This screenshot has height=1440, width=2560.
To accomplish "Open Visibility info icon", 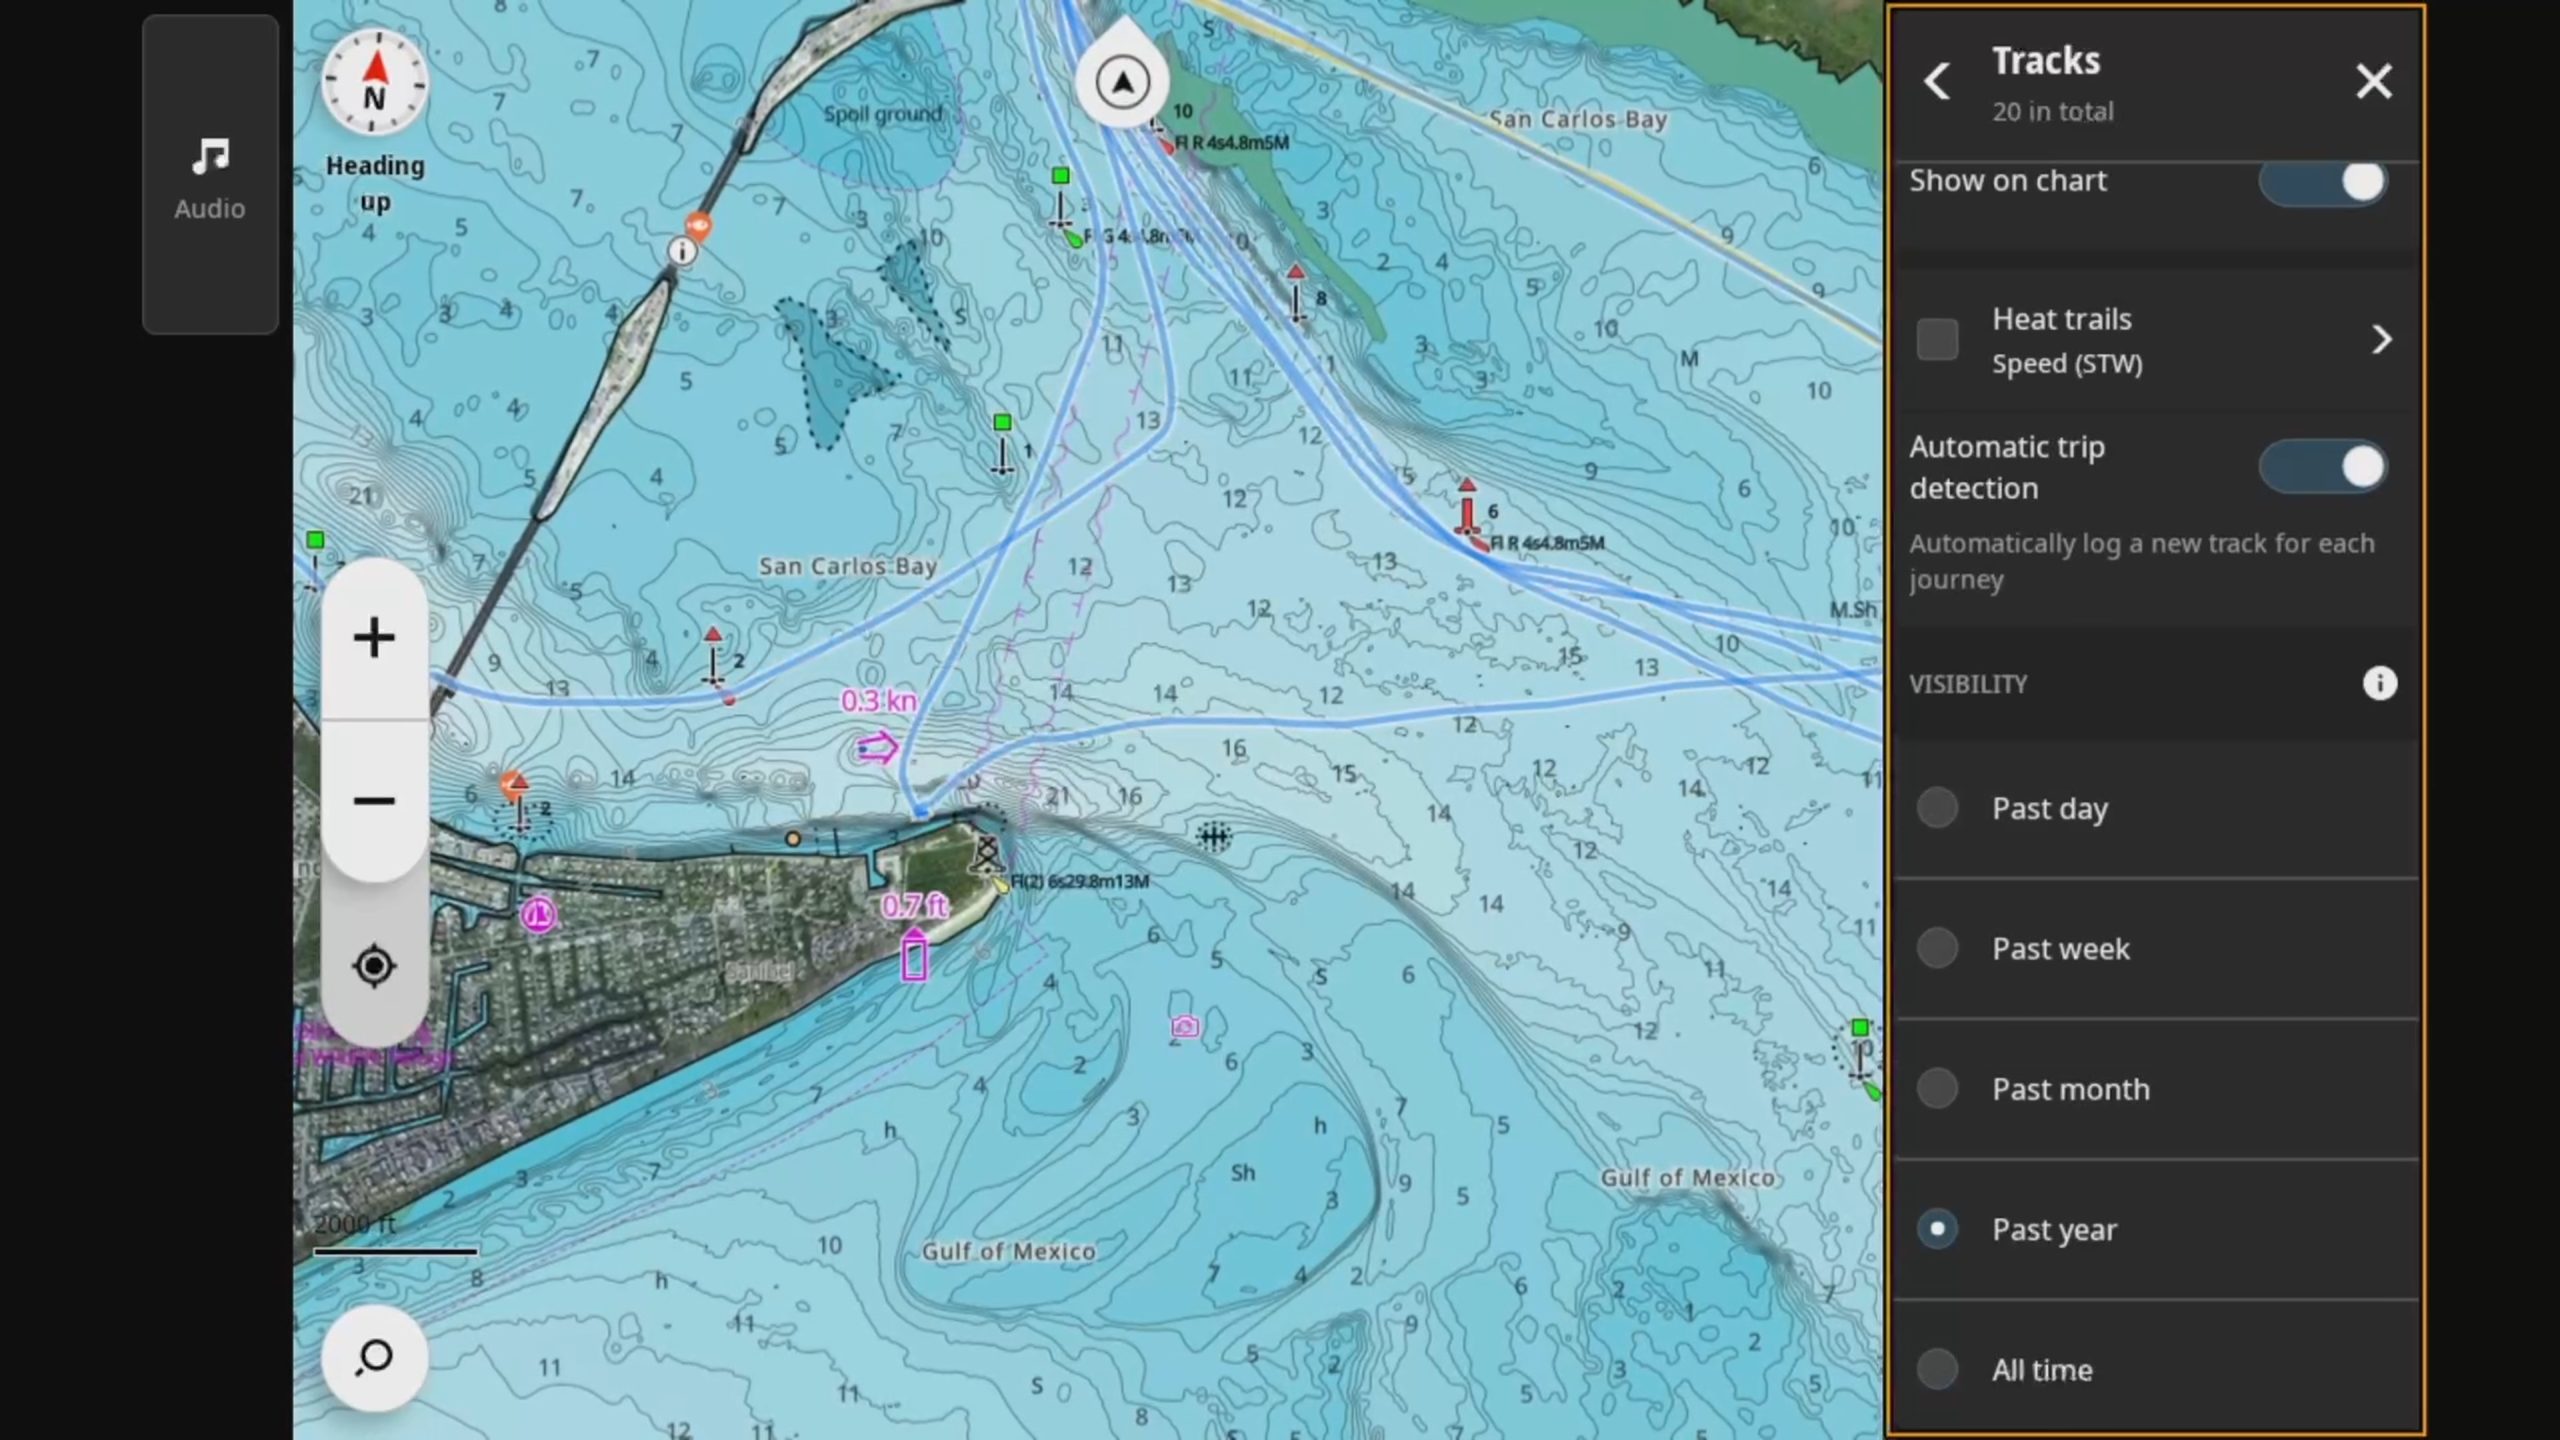I will coord(2379,684).
